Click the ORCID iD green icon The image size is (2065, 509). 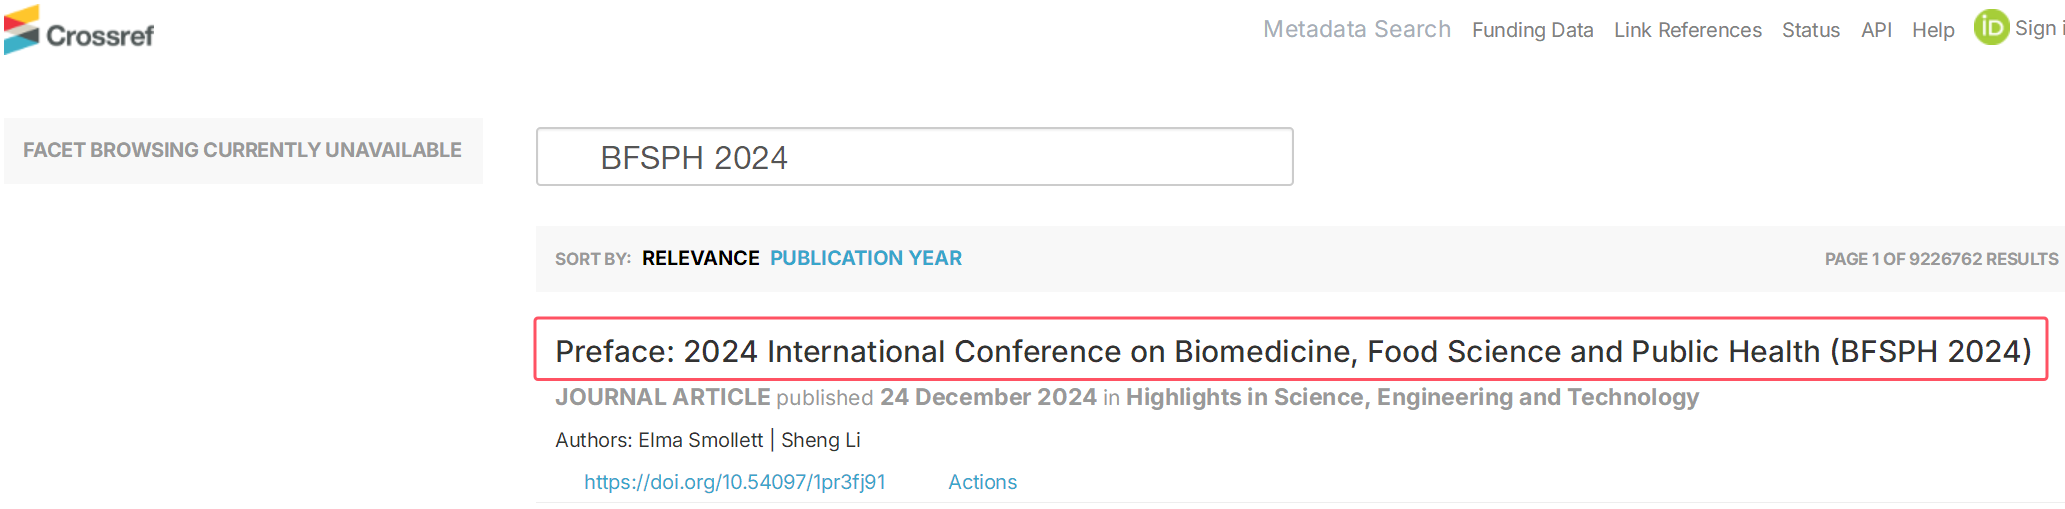[1991, 27]
